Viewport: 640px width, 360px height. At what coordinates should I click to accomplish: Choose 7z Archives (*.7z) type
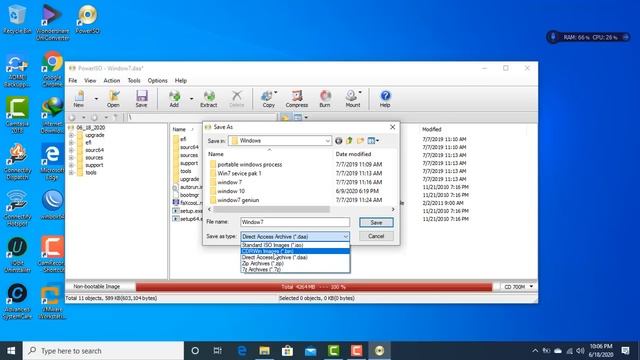pos(295,269)
